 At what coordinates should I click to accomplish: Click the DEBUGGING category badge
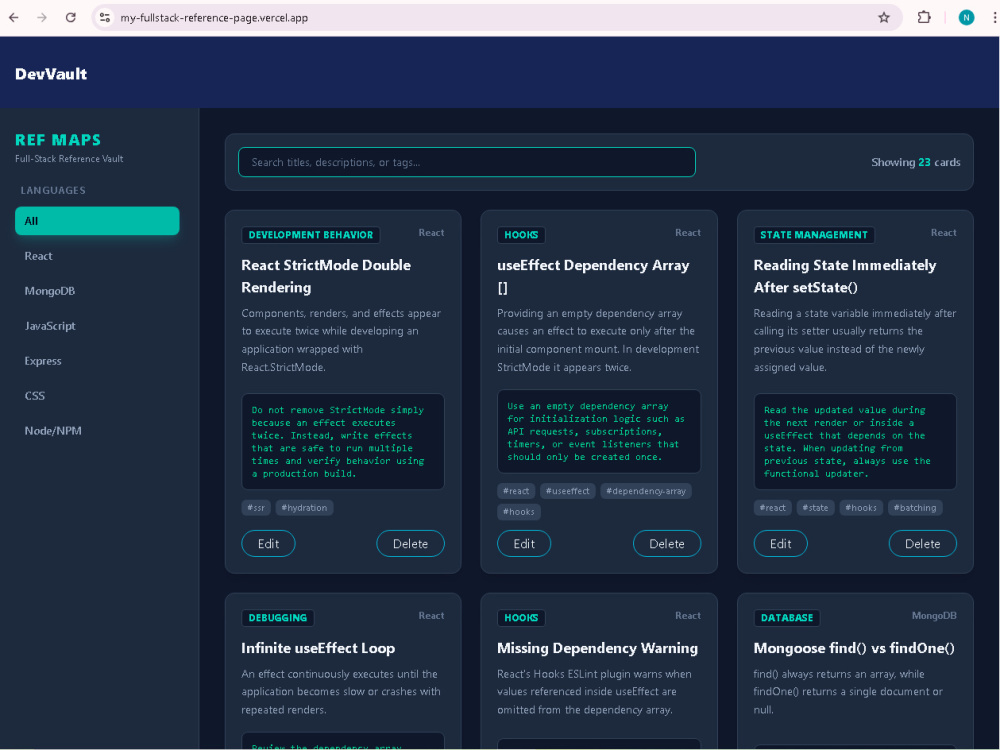tap(277, 618)
